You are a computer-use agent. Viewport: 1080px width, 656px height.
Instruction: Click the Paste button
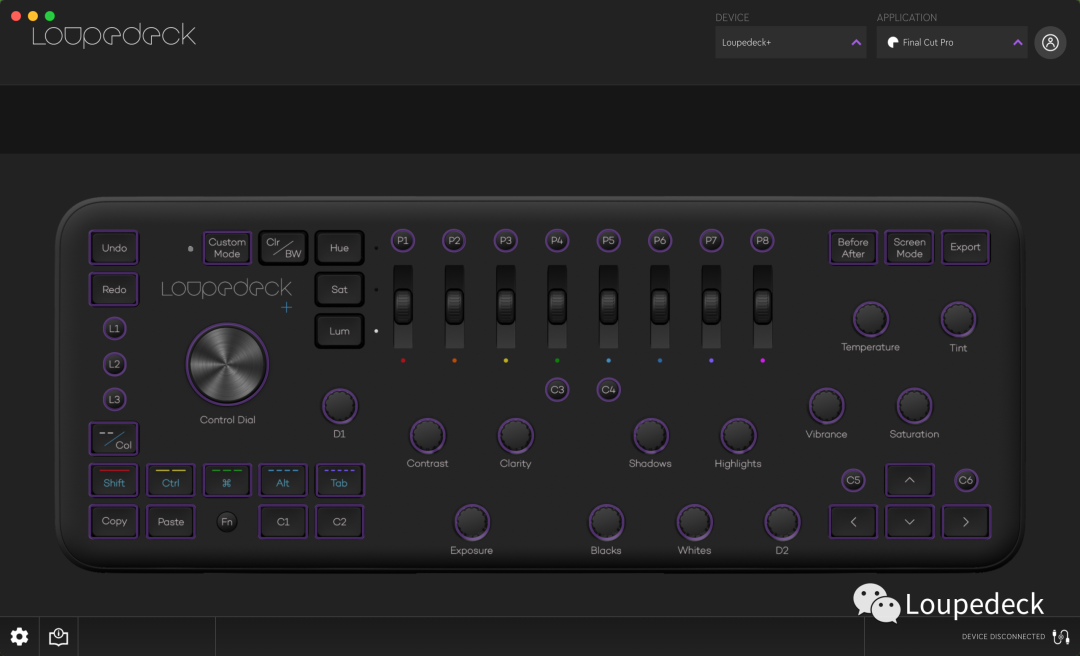click(x=170, y=522)
